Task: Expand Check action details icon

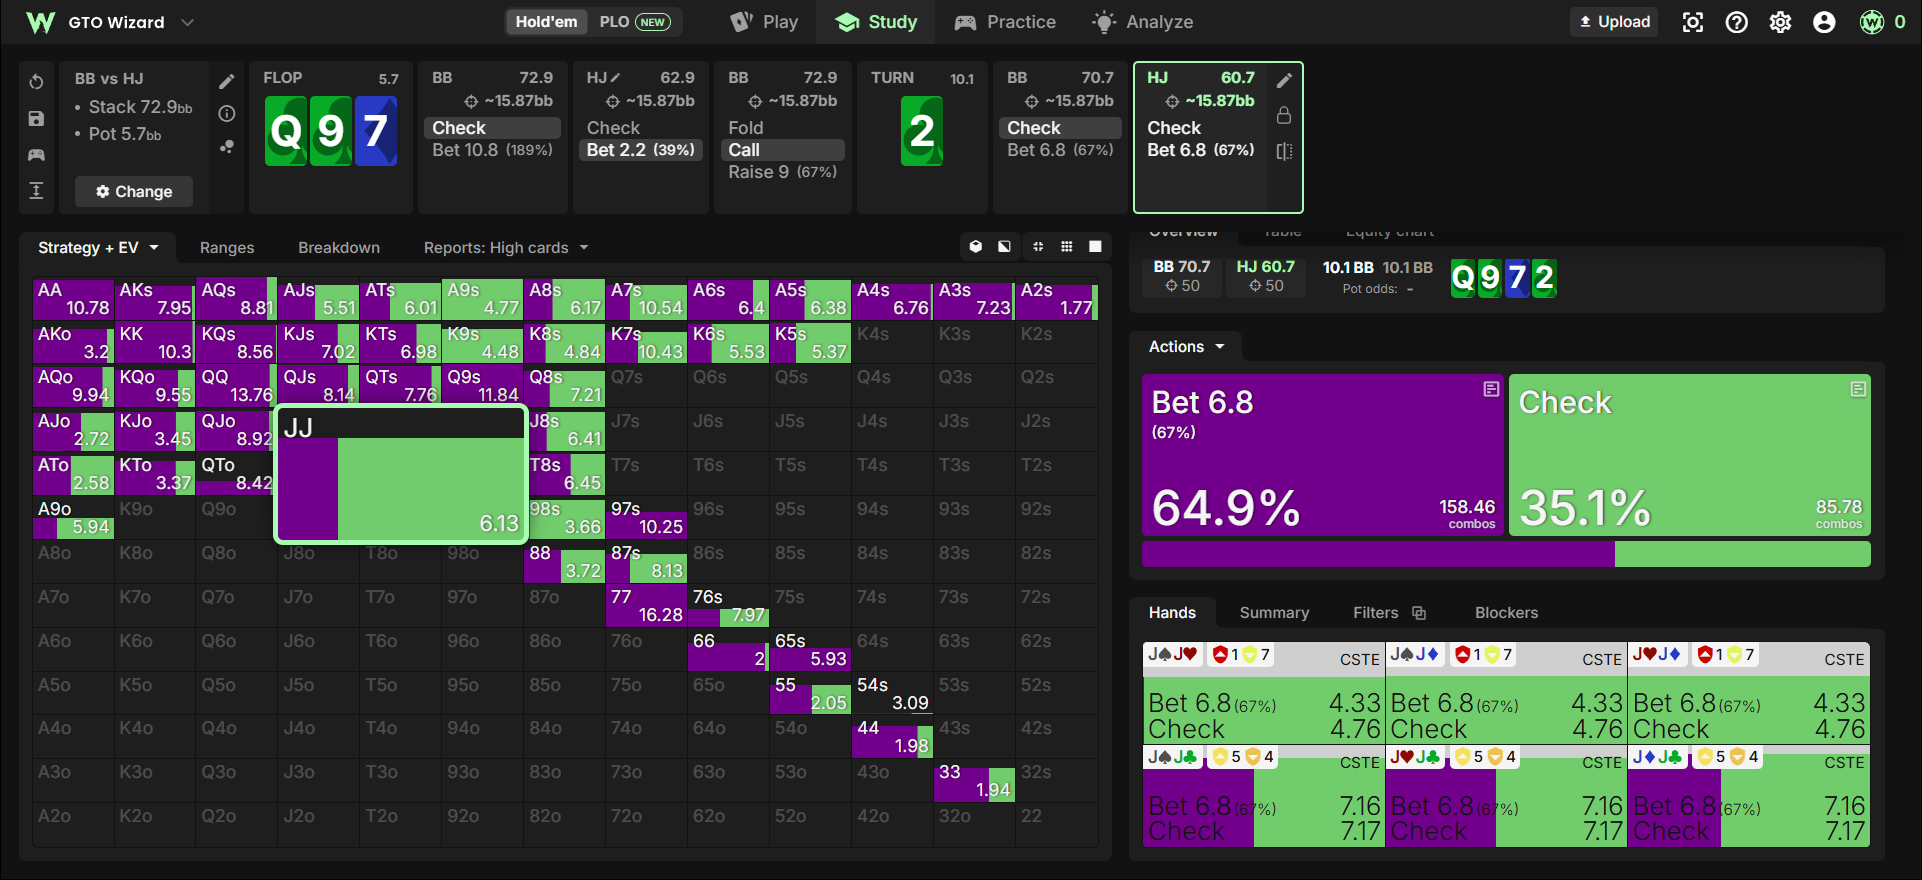Action: [1858, 389]
